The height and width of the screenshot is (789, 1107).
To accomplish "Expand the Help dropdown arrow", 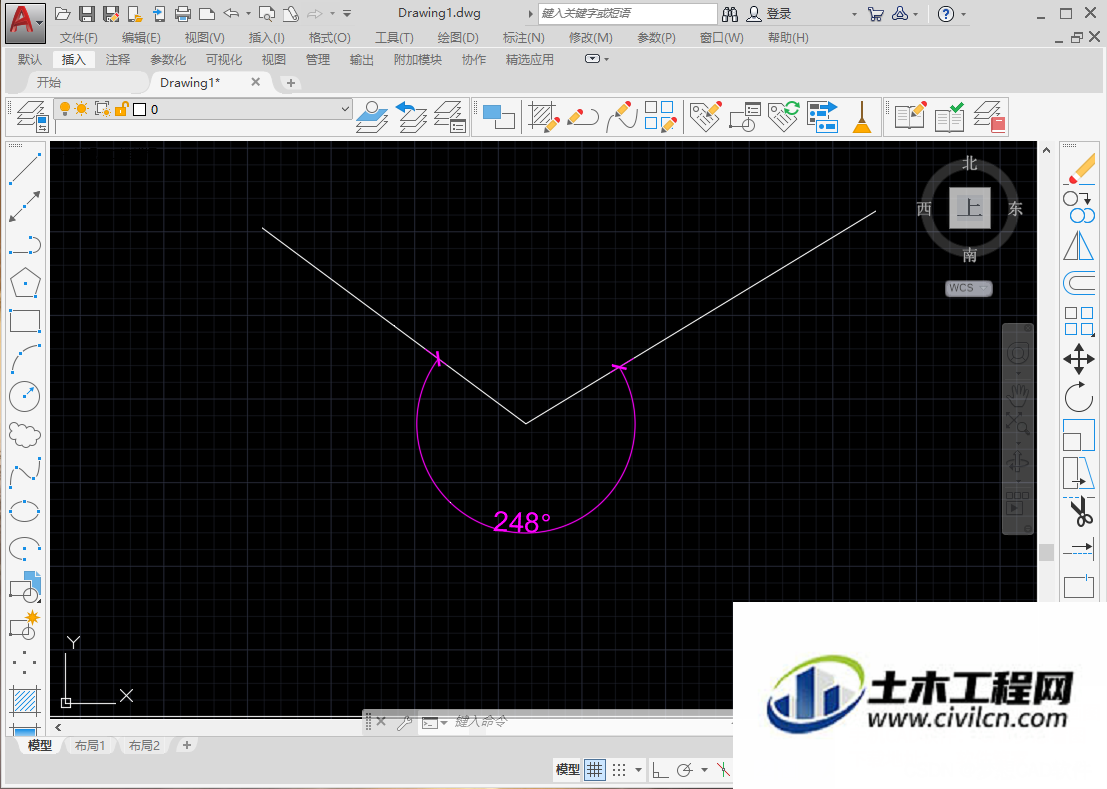I will coord(964,14).
